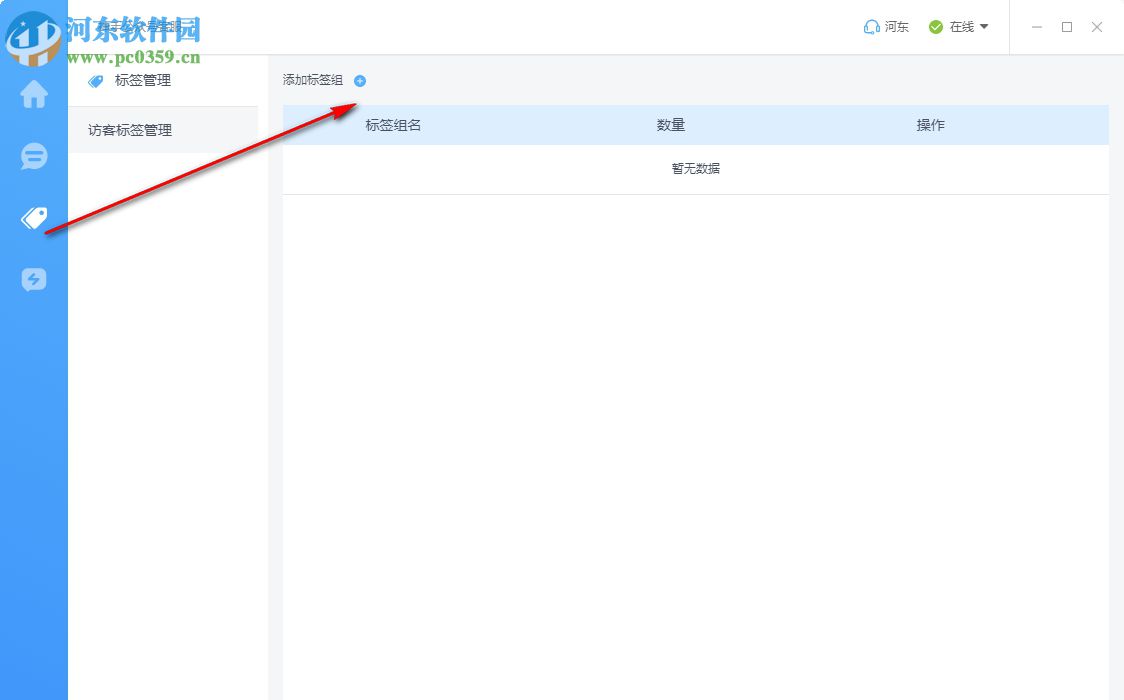This screenshot has width=1124, height=700.
Task: Click the 数量 column header
Action: pyautogui.click(x=671, y=125)
